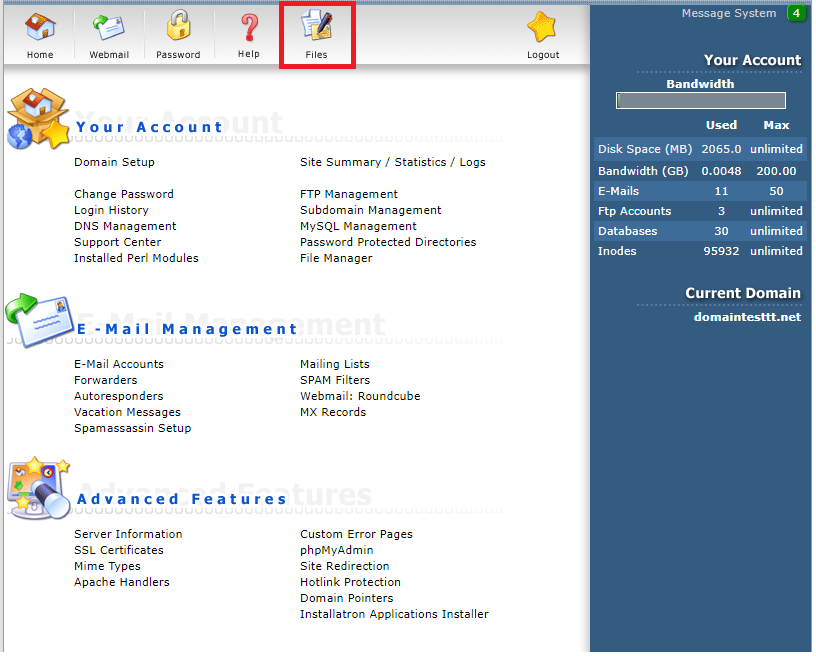Click the 2065.0 disk space used value
The width and height of the screenshot is (816, 656).
pos(722,150)
